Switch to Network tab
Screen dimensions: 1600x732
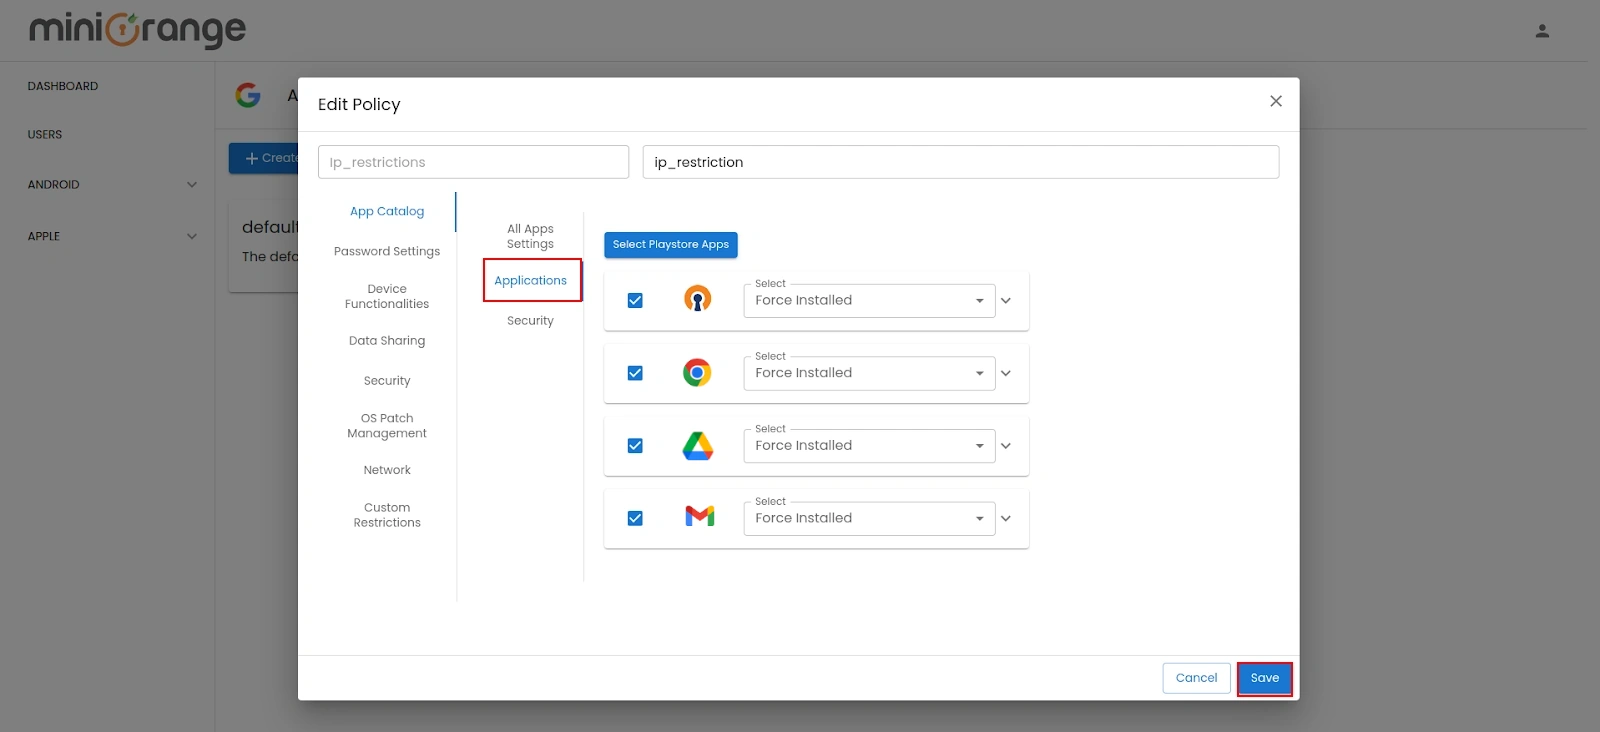[387, 470]
